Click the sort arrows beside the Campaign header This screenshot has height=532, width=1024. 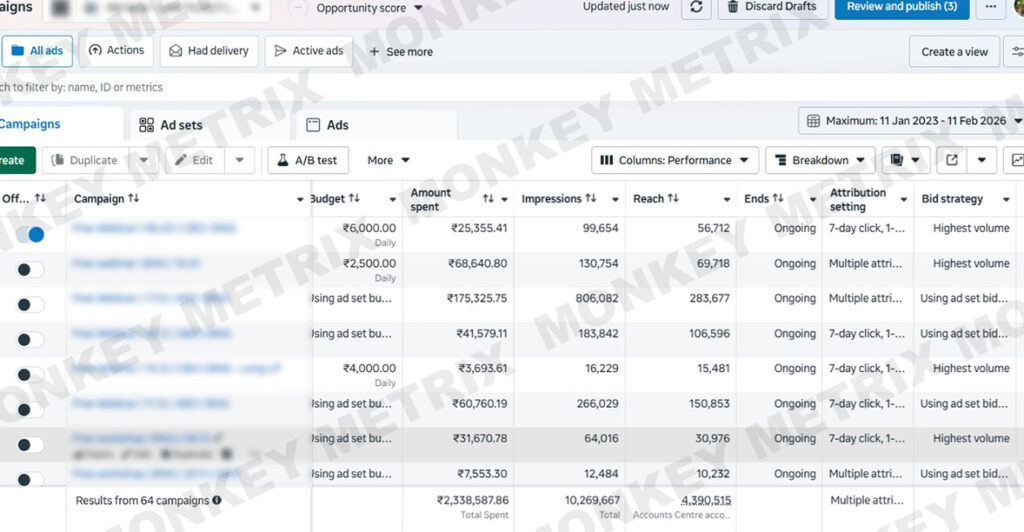pyautogui.click(x=133, y=199)
